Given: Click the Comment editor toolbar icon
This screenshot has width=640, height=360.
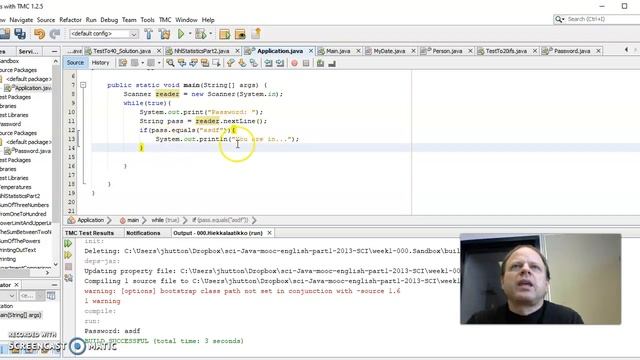Looking at the screenshot, I should click(x=320, y=63).
